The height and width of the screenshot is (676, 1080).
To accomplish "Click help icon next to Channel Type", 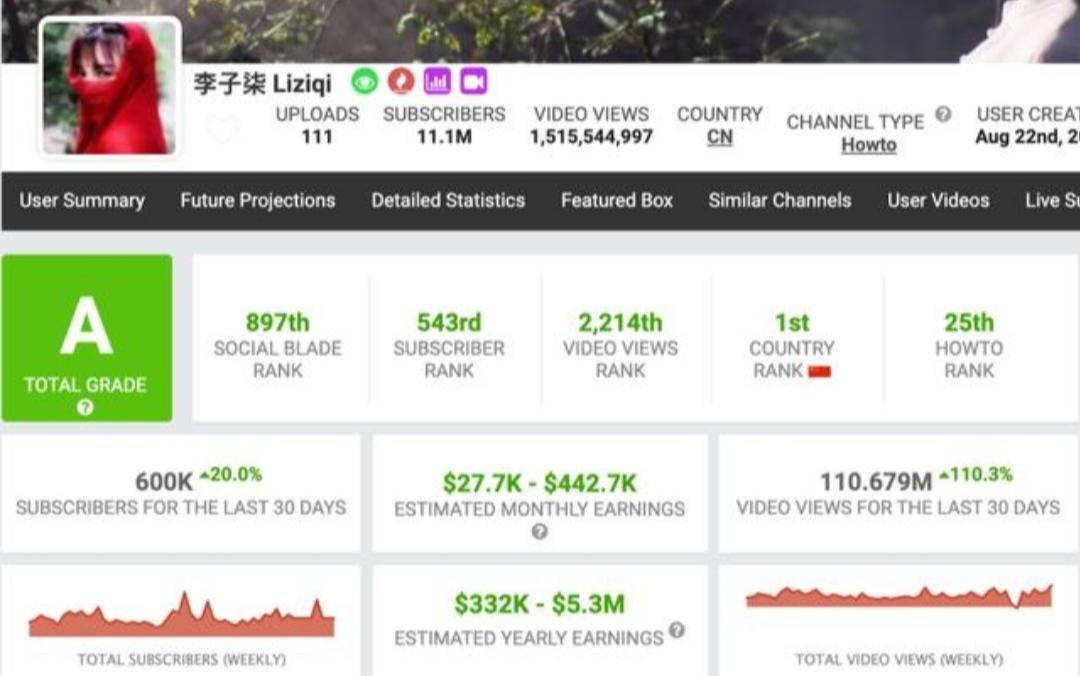I will tap(944, 114).
